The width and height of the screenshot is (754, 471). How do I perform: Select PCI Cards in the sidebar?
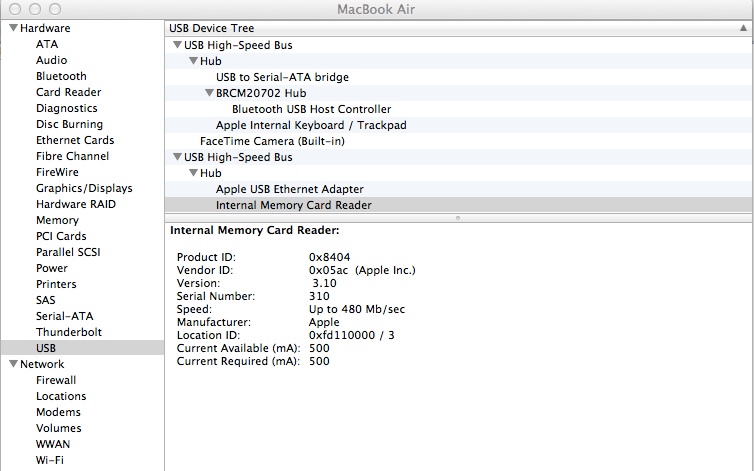61,236
